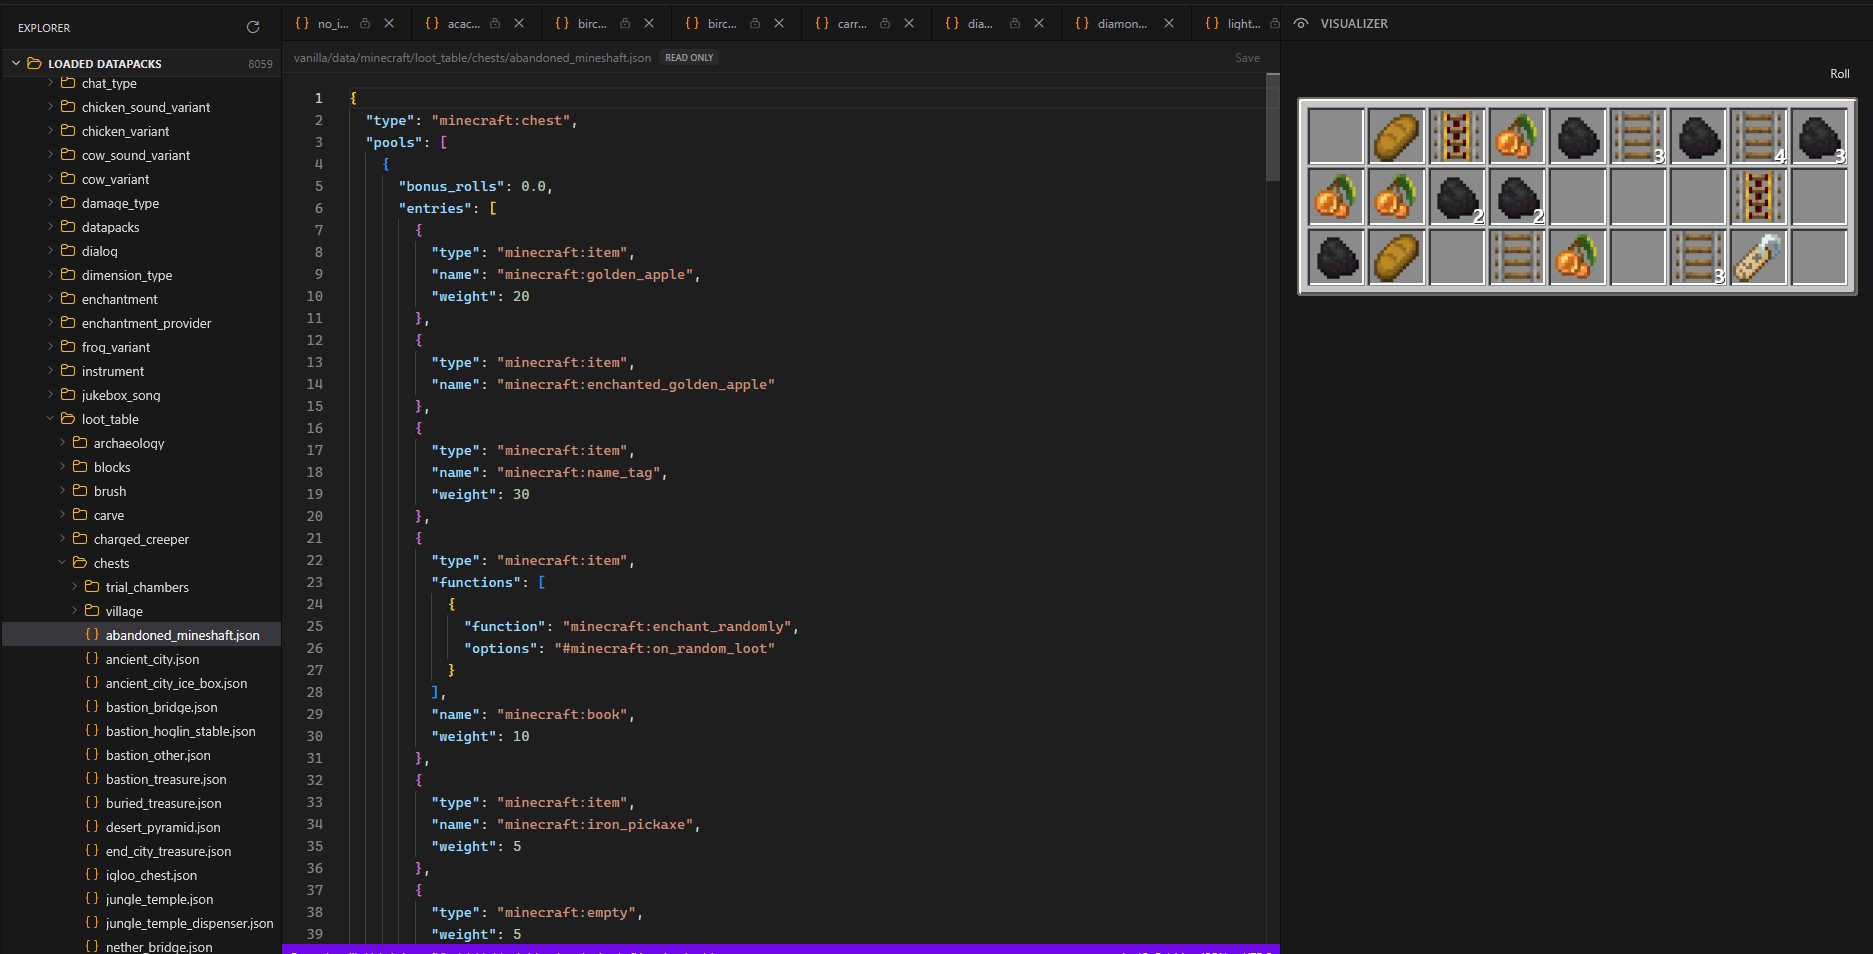Click the empty top-left chest slot
Image resolution: width=1873 pixels, height=954 pixels.
tap(1336, 136)
